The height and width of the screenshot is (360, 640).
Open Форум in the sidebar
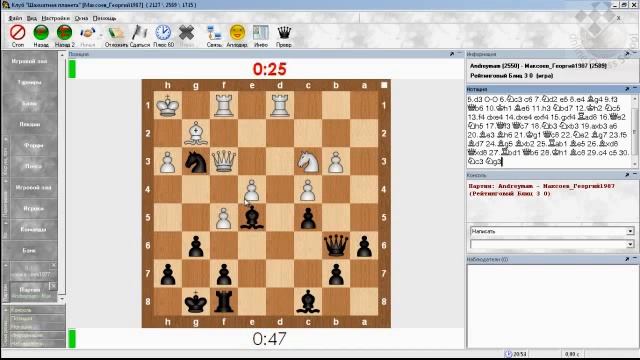[33, 145]
